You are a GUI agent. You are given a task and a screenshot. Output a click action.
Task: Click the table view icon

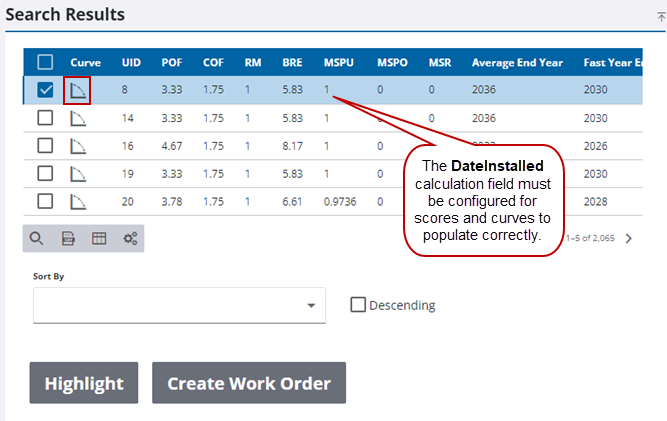pyautogui.click(x=99, y=239)
